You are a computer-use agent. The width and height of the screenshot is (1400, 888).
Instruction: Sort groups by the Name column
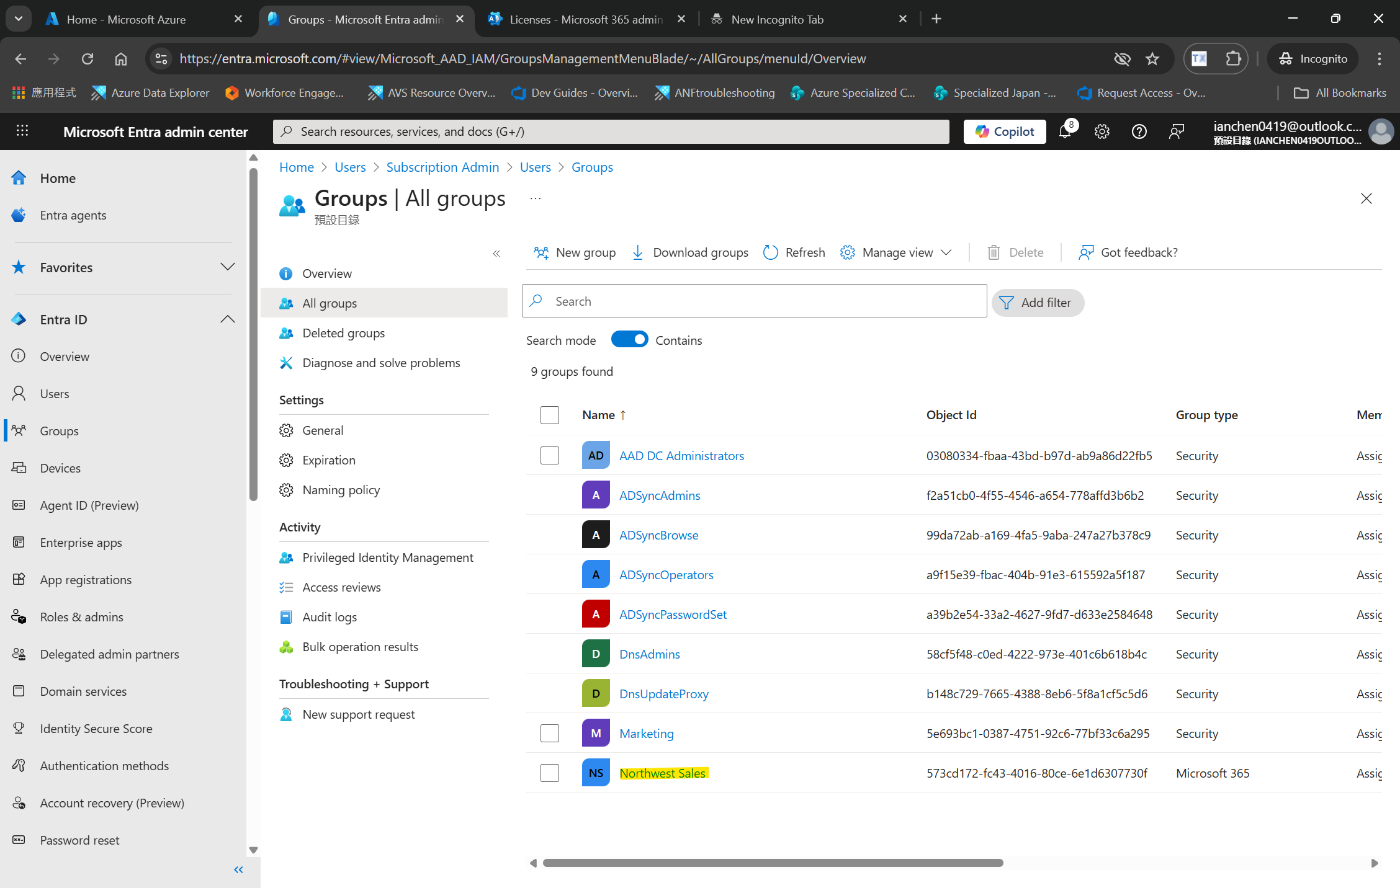pyautogui.click(x=604, y=415)
